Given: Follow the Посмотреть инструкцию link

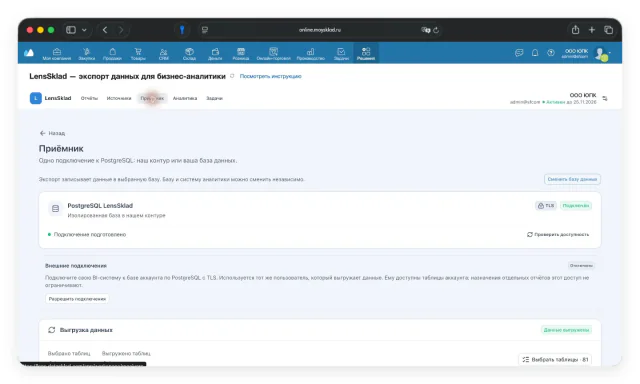Looking at the screenshot, I should [271, 76].
